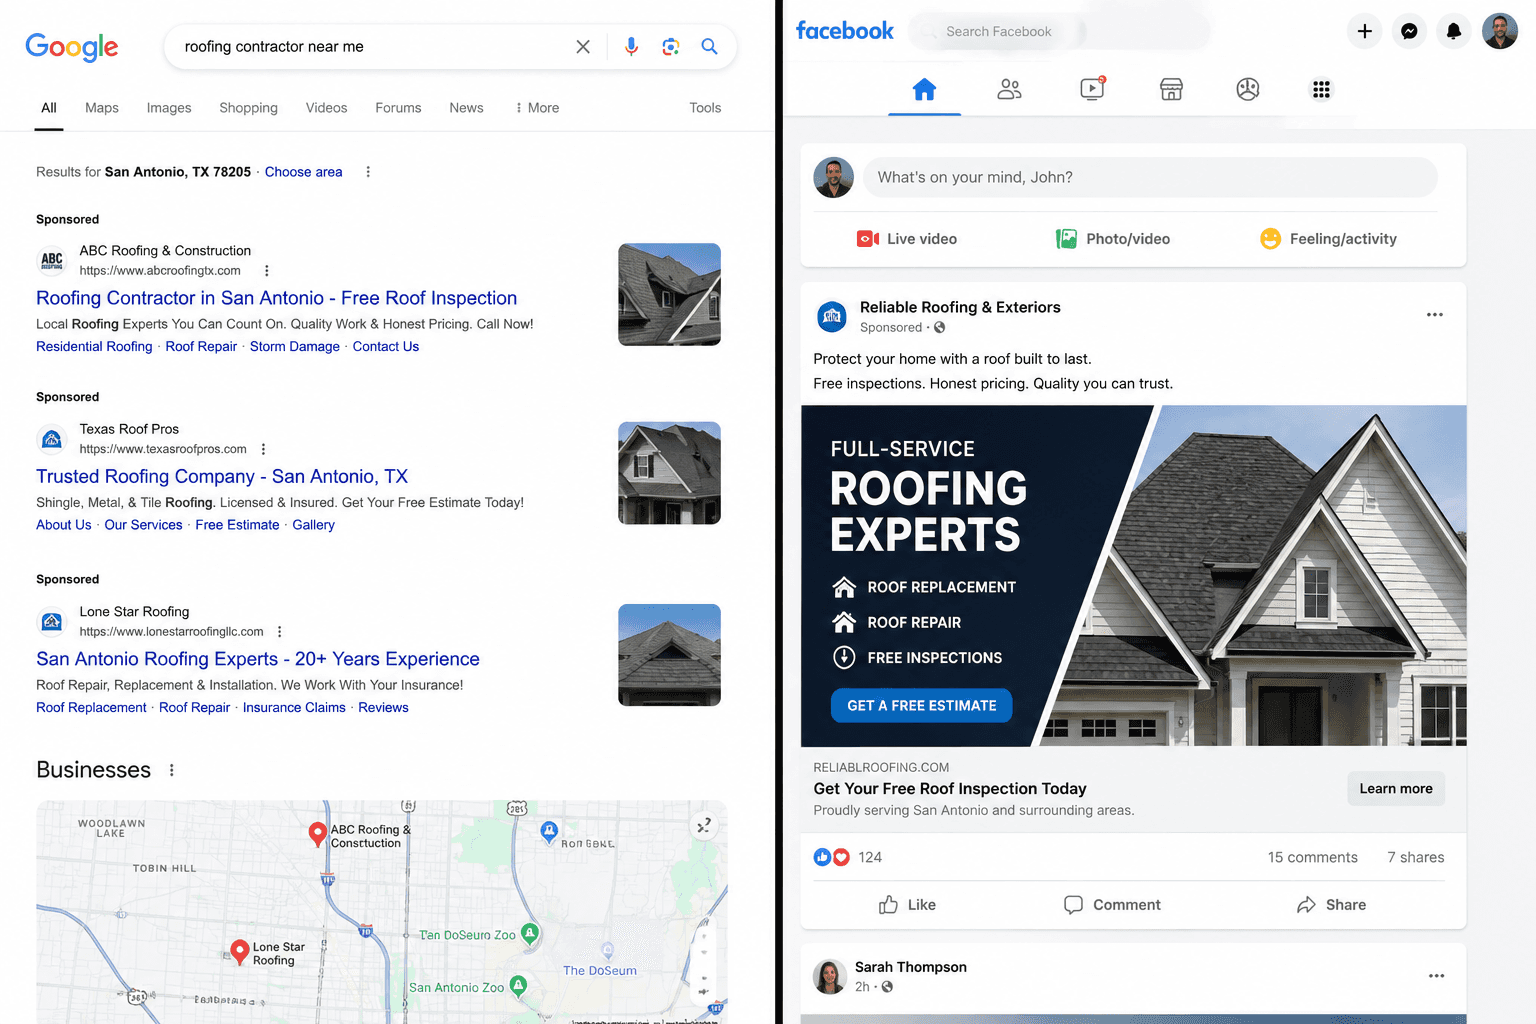Open Facebook Messenger chats
Viewport: 1536px width, 1024px height.
point(1409,31)
